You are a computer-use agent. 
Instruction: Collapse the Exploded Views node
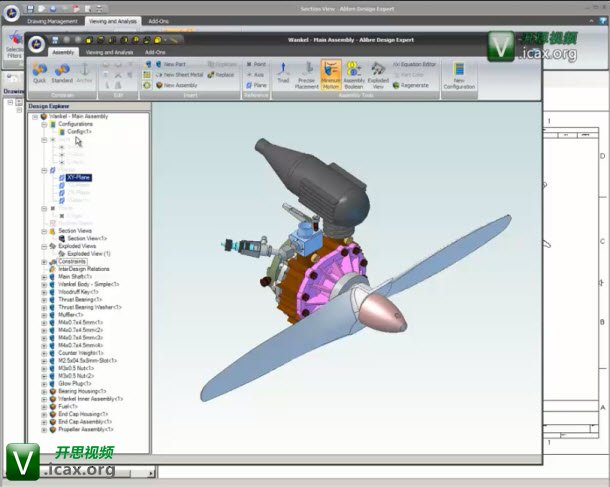[x=44, y=246]
